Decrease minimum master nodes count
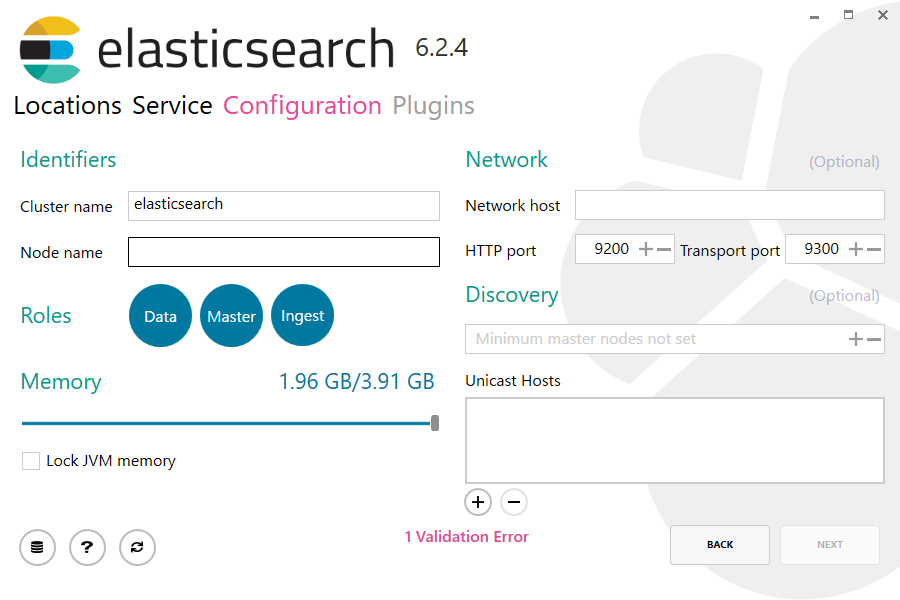This screenshot has height=600, width=900. 874,339
